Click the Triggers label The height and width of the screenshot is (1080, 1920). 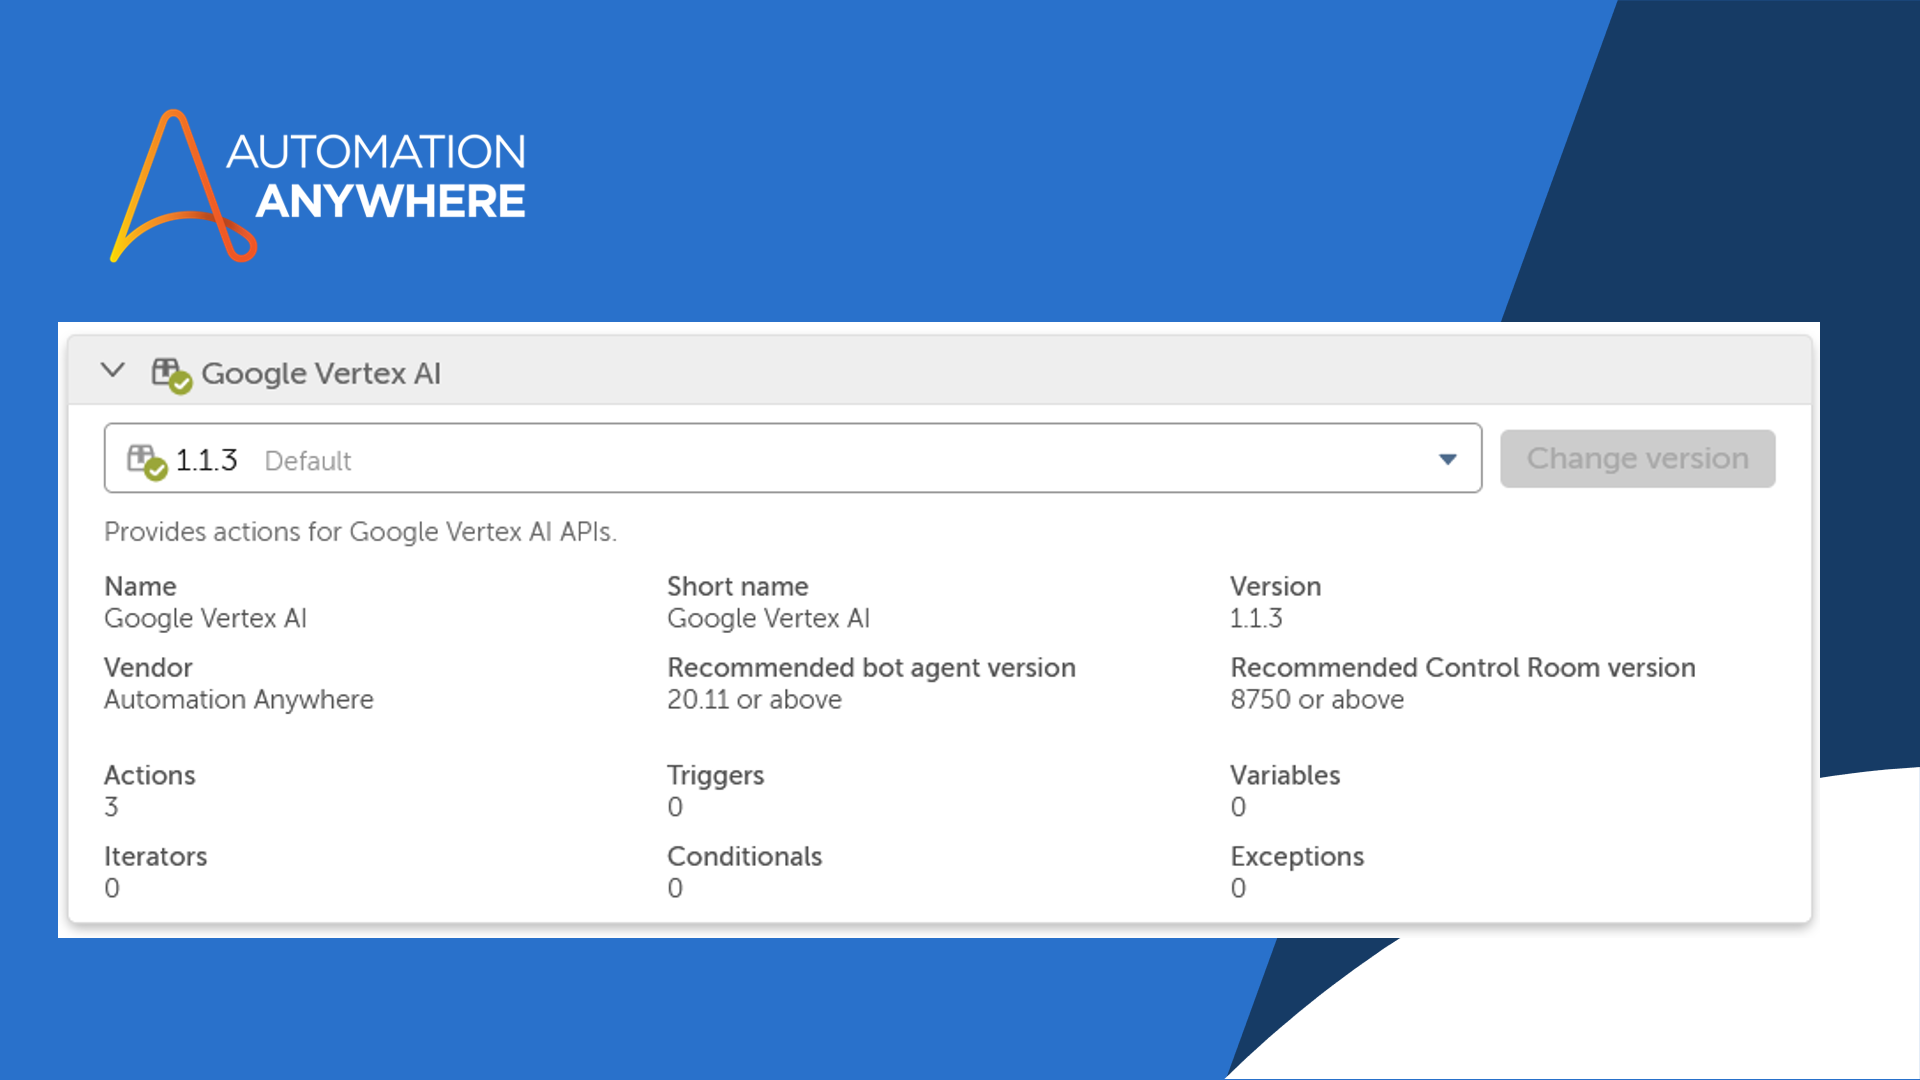715,776
